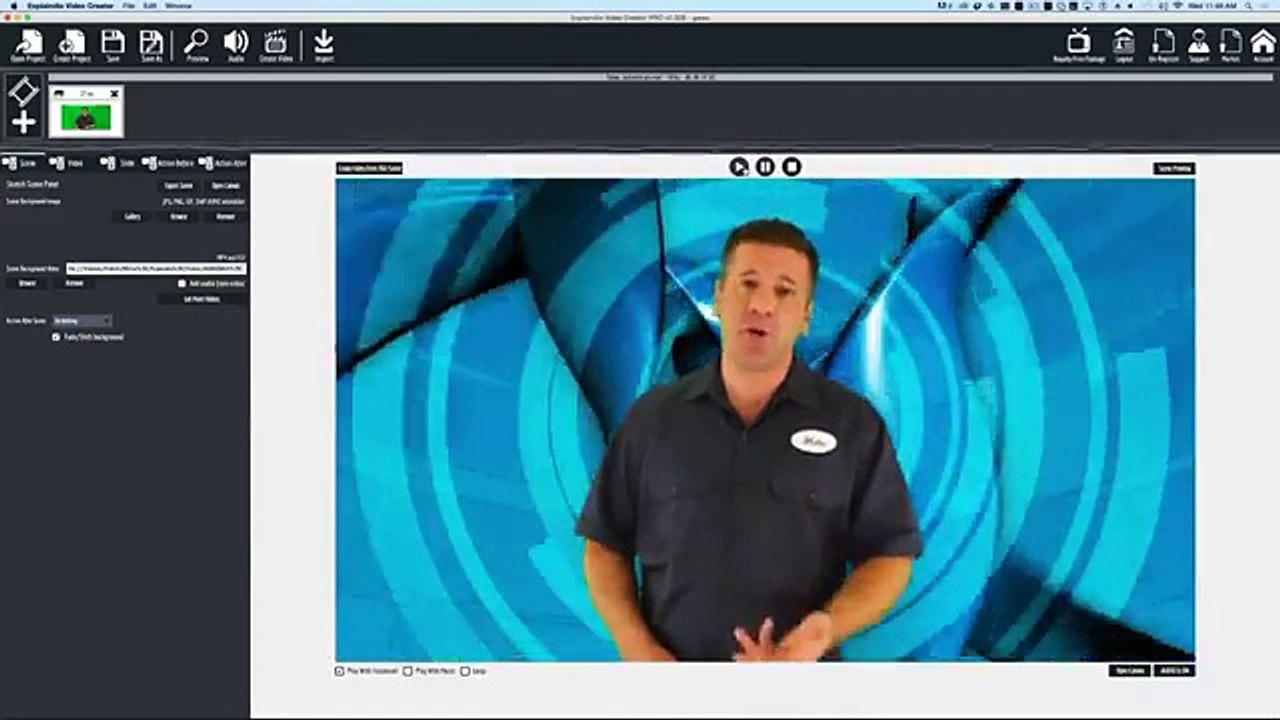Open the Apple menu
Image resolution: width=1280 pixels, height=720 pixels.
(14, 5)
